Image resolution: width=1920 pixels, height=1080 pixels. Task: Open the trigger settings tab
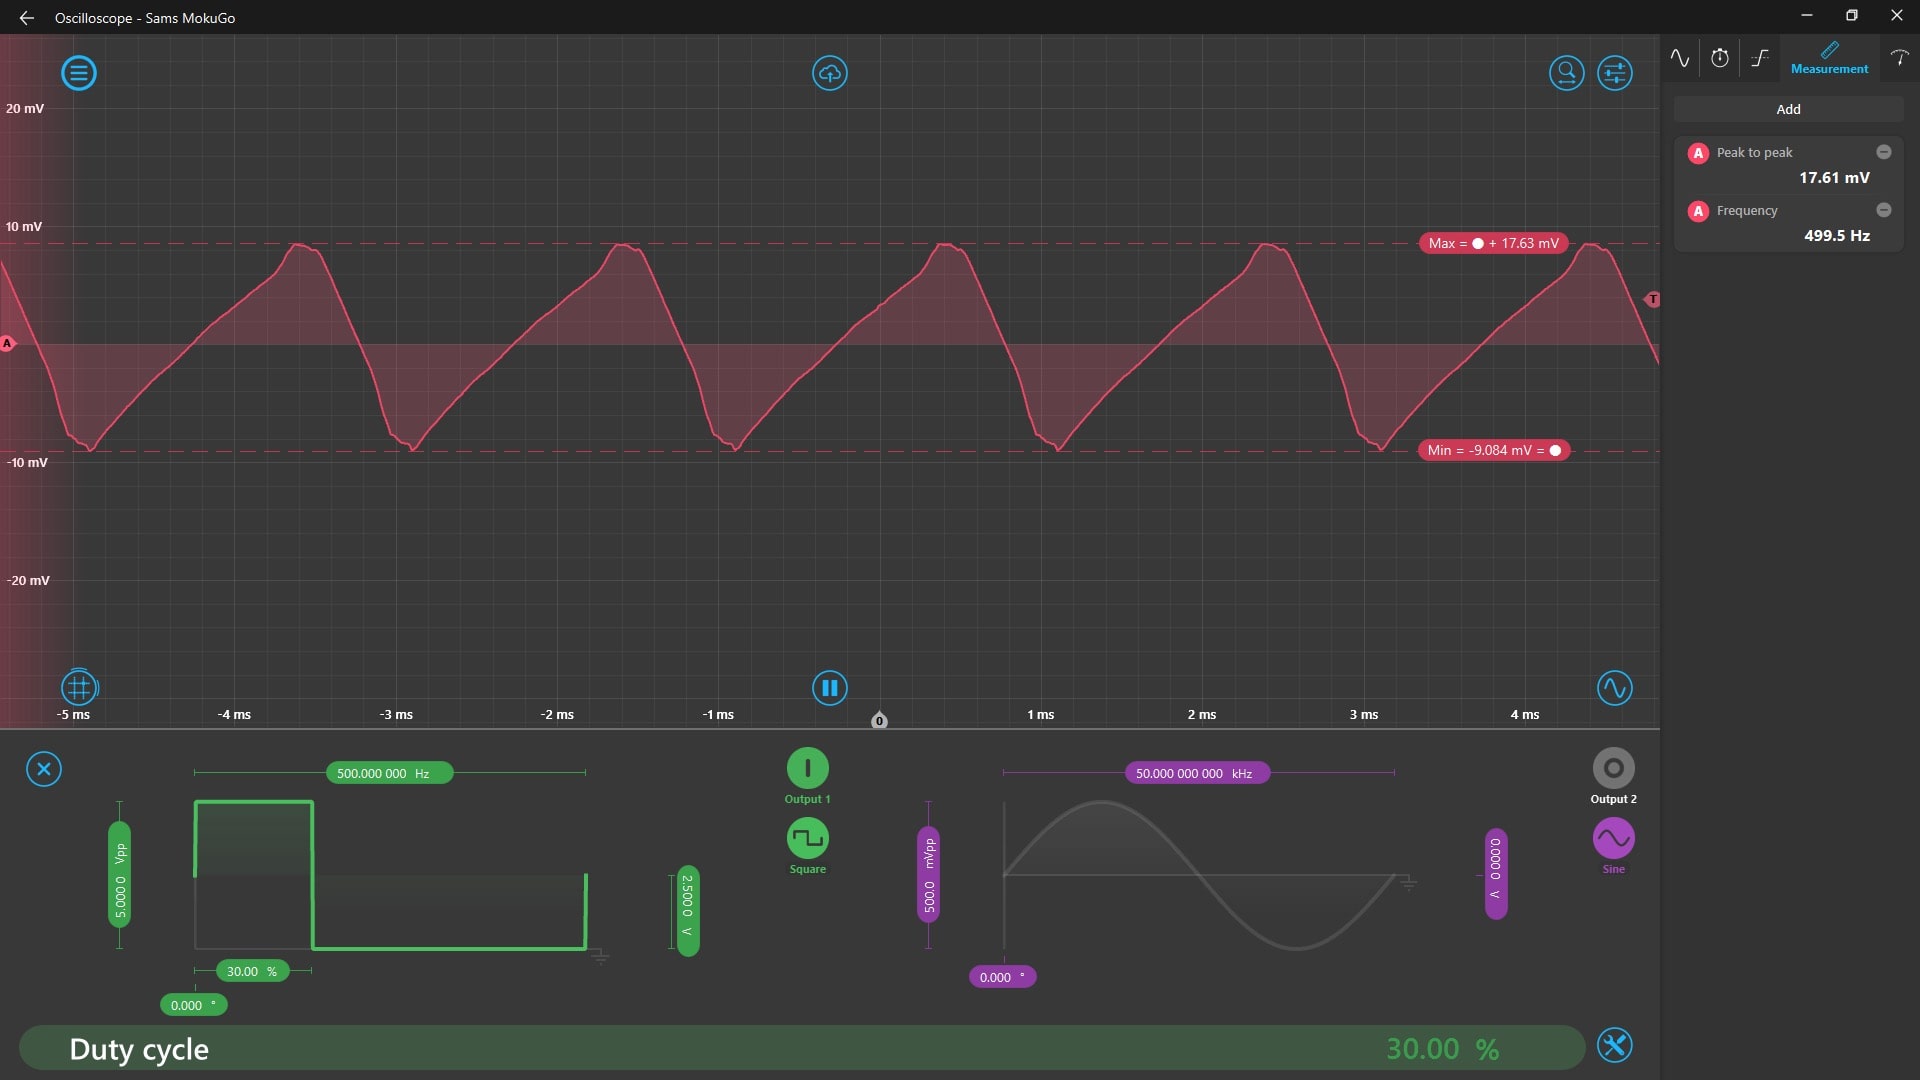(1760, 58)
